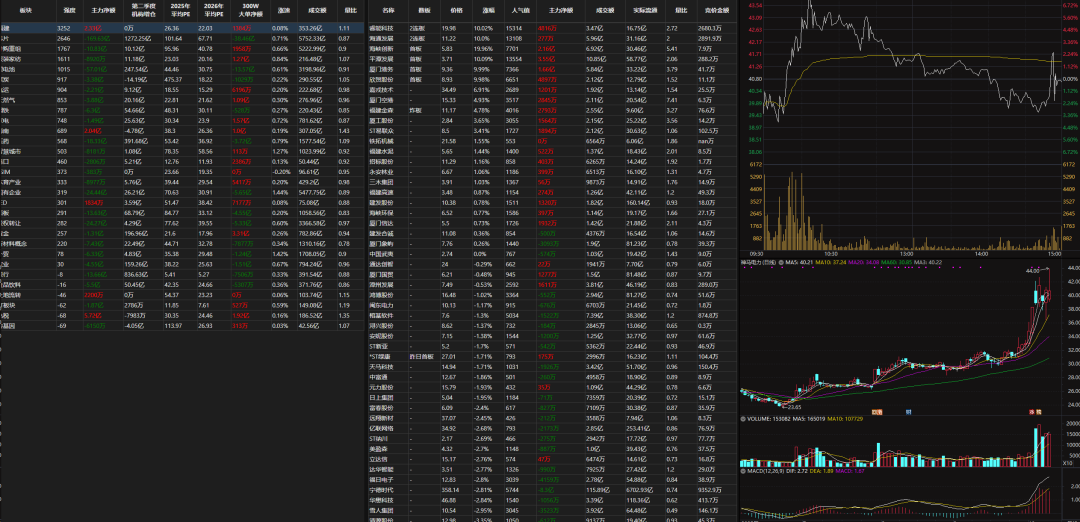Open settings icon beside 神马电力 K-line title
The height and width of the screenshot is (522, 1080).
point(781,264)
